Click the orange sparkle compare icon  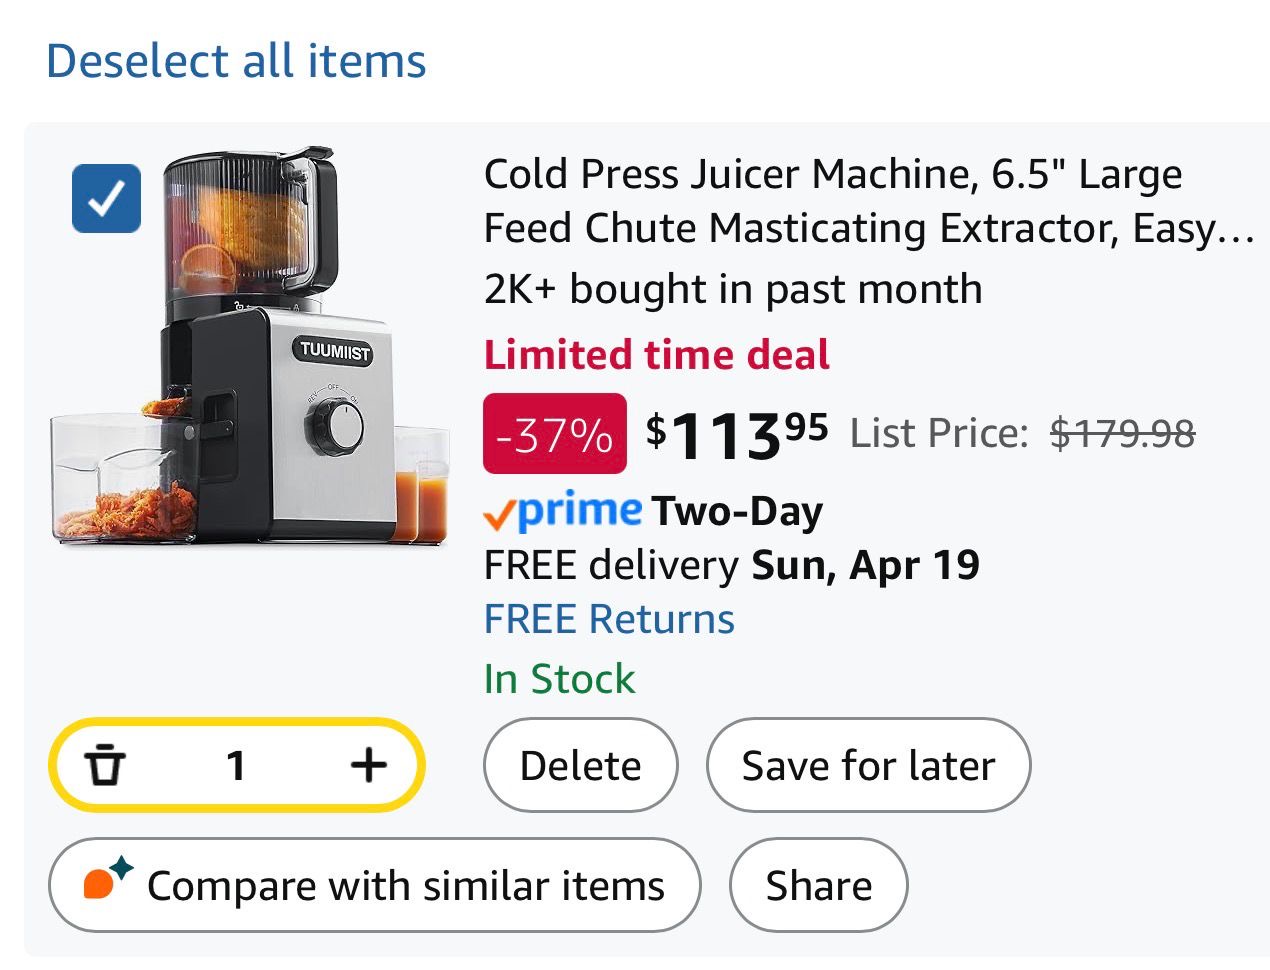click(107, 880)
